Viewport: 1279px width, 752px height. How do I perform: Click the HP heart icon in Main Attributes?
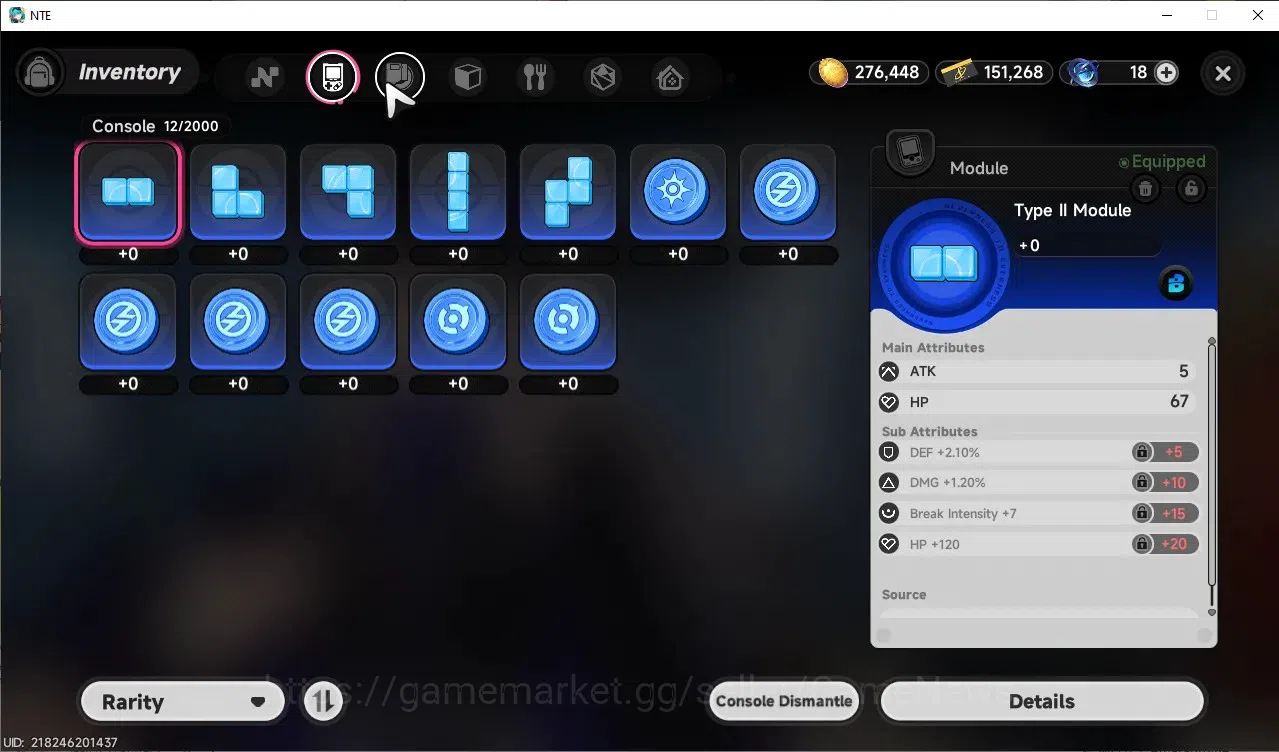889,402
